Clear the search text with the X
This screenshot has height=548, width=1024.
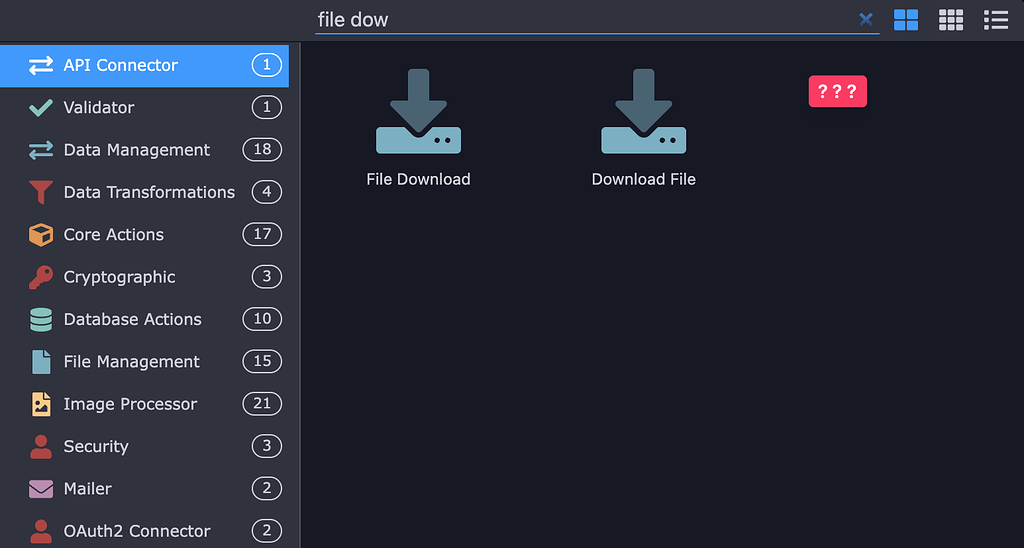(866, 20)
